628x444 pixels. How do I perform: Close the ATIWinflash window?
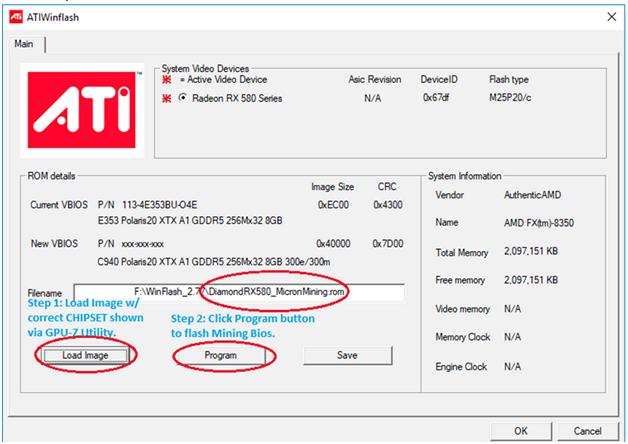[612, 17]
